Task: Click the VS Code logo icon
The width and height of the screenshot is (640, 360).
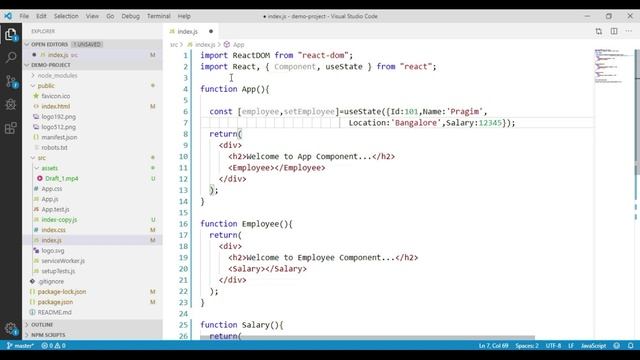Action: coord(8,16)
